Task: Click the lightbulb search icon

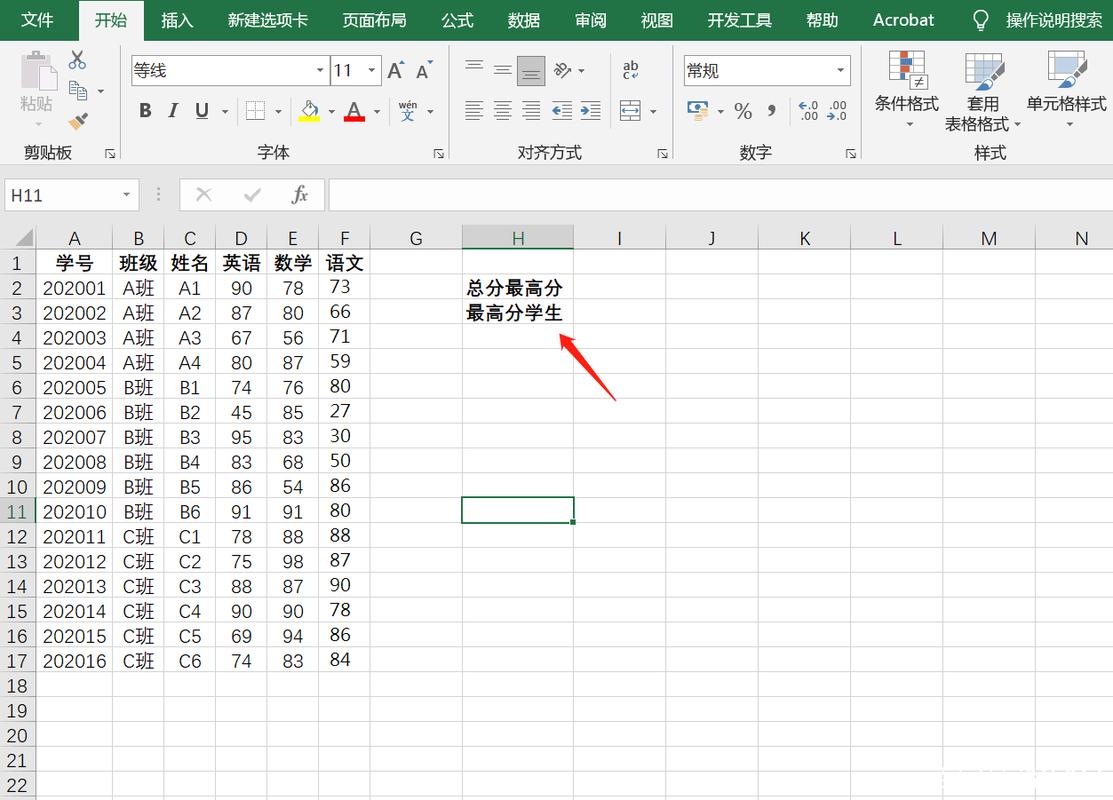Action: coord(981,20)
